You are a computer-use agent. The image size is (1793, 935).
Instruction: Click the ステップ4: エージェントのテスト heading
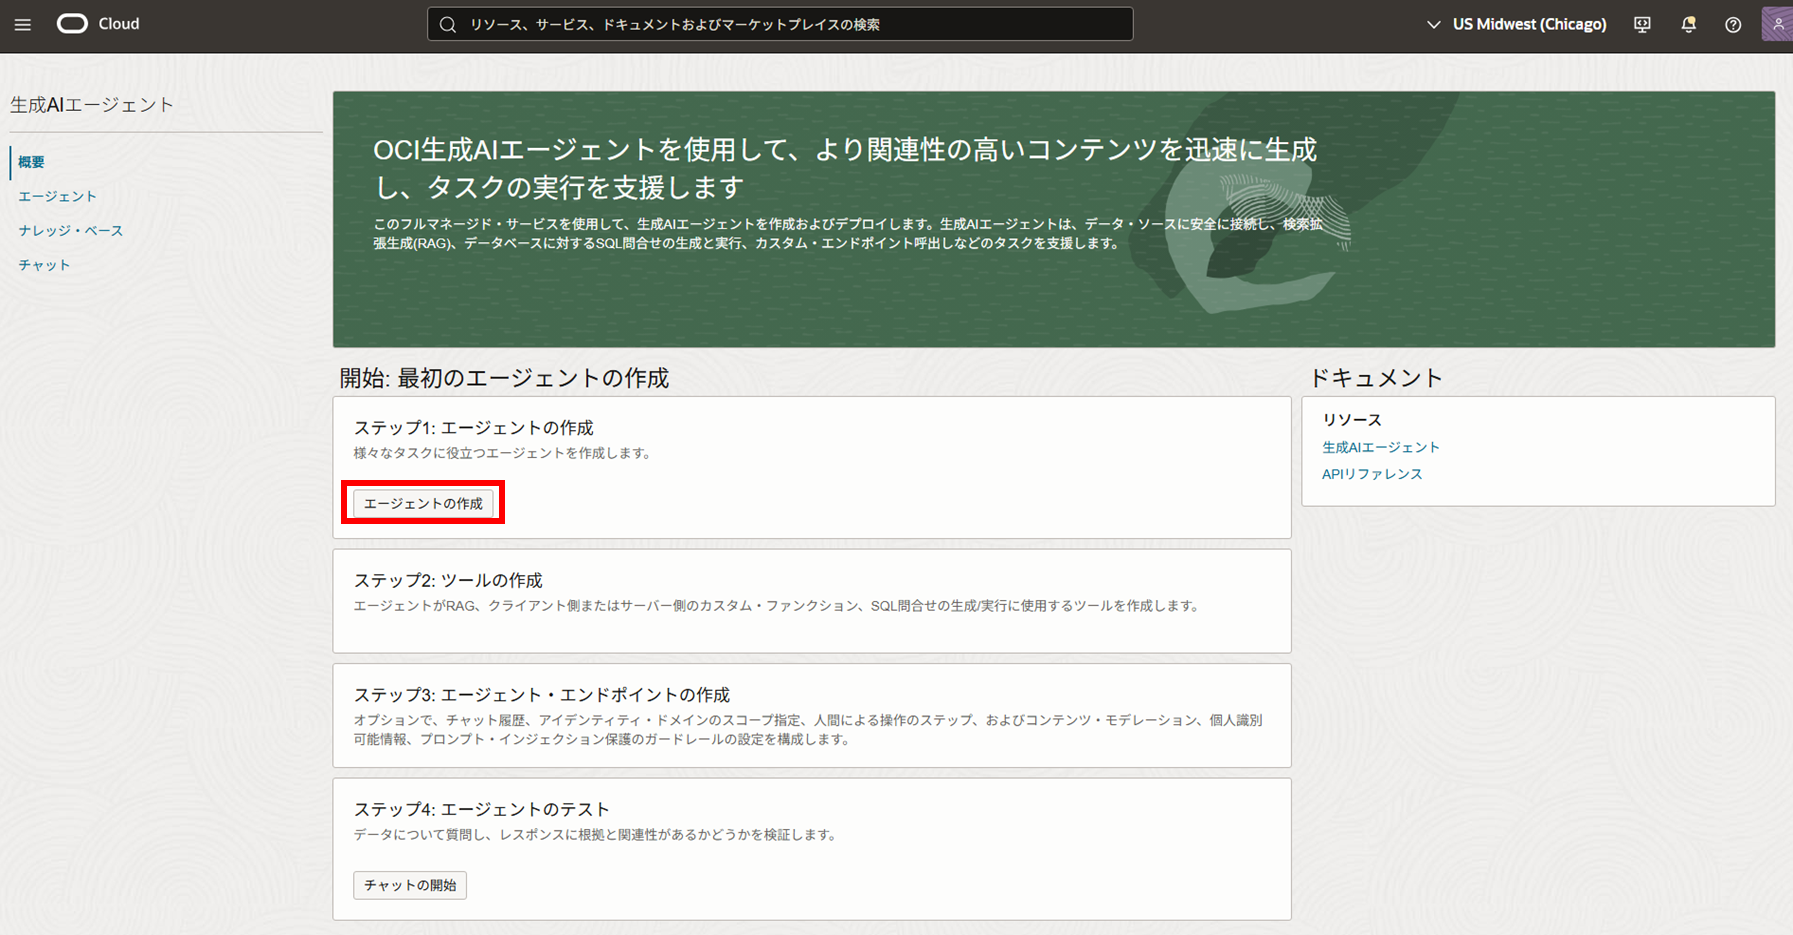tap(482, 809)
